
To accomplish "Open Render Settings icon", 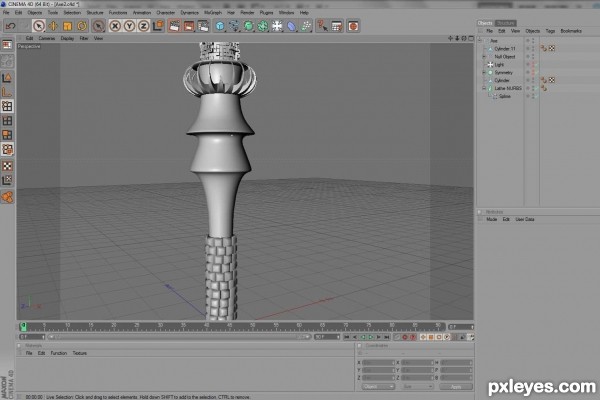I will pos(203,26).
